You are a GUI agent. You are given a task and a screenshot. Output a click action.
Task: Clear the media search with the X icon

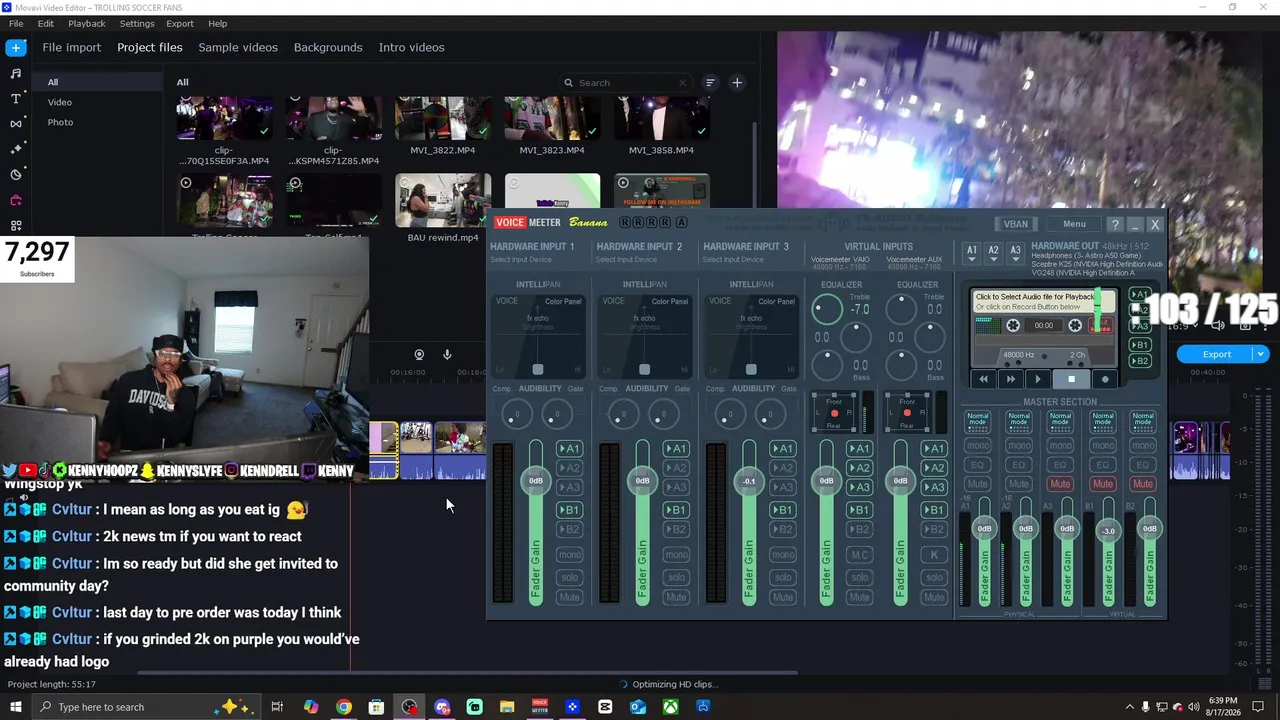point(683,83)
